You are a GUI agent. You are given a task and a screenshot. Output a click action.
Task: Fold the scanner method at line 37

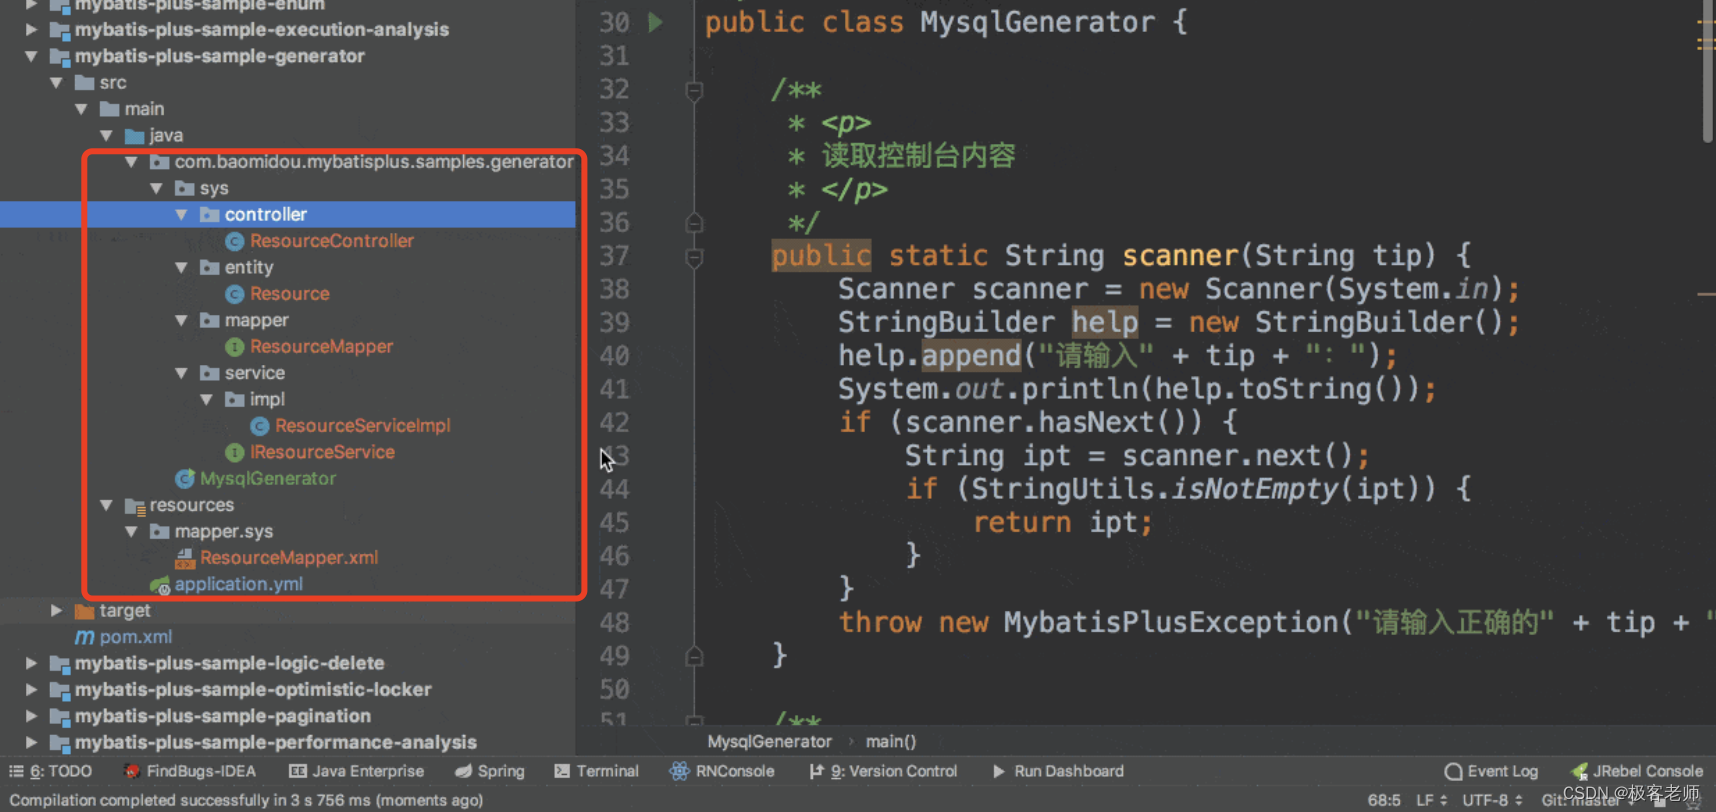coord(694,257)
